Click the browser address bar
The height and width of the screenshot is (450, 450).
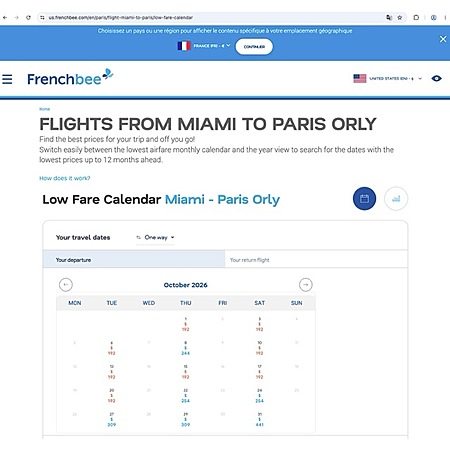point(213,18)
